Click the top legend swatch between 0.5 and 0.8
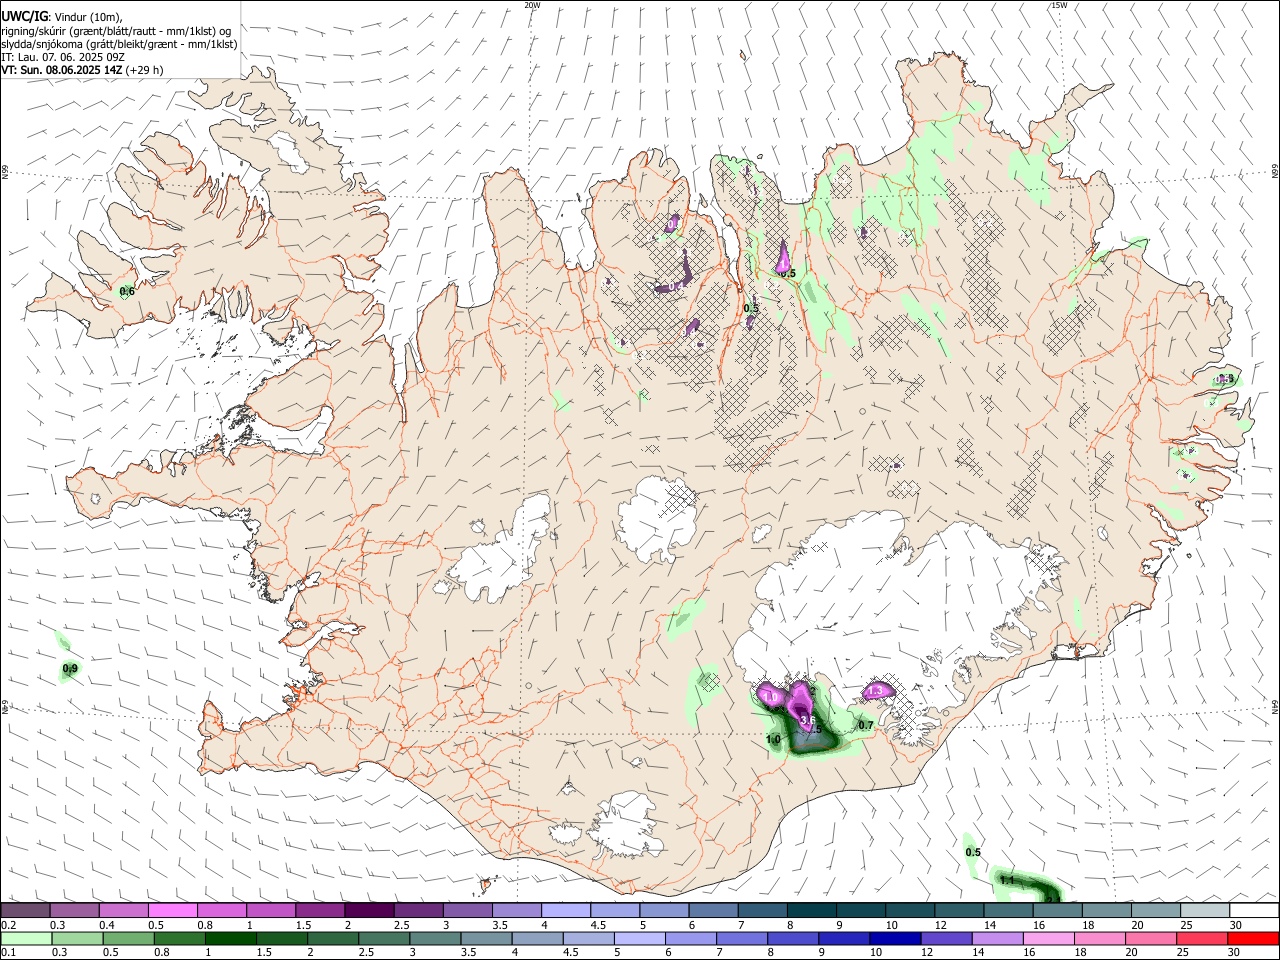 (x=173, y=911)
